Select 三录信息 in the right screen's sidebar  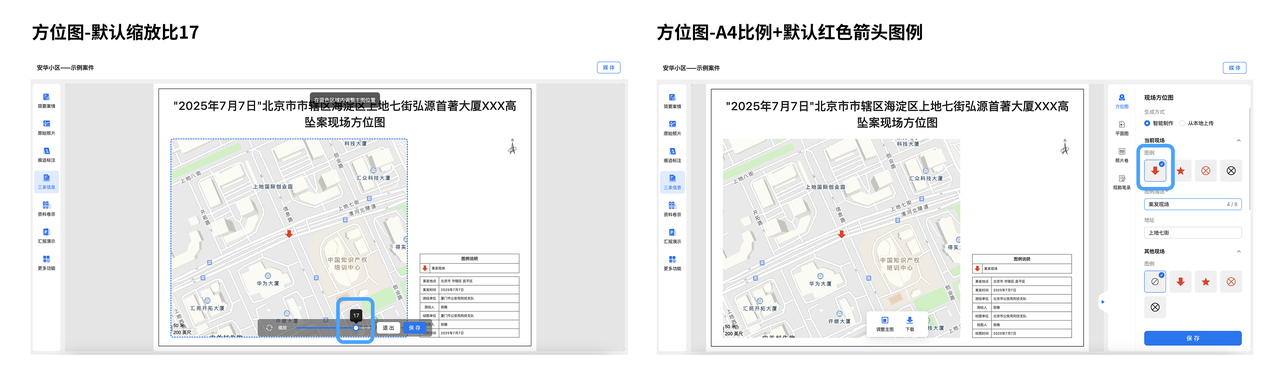click(673, 182)
